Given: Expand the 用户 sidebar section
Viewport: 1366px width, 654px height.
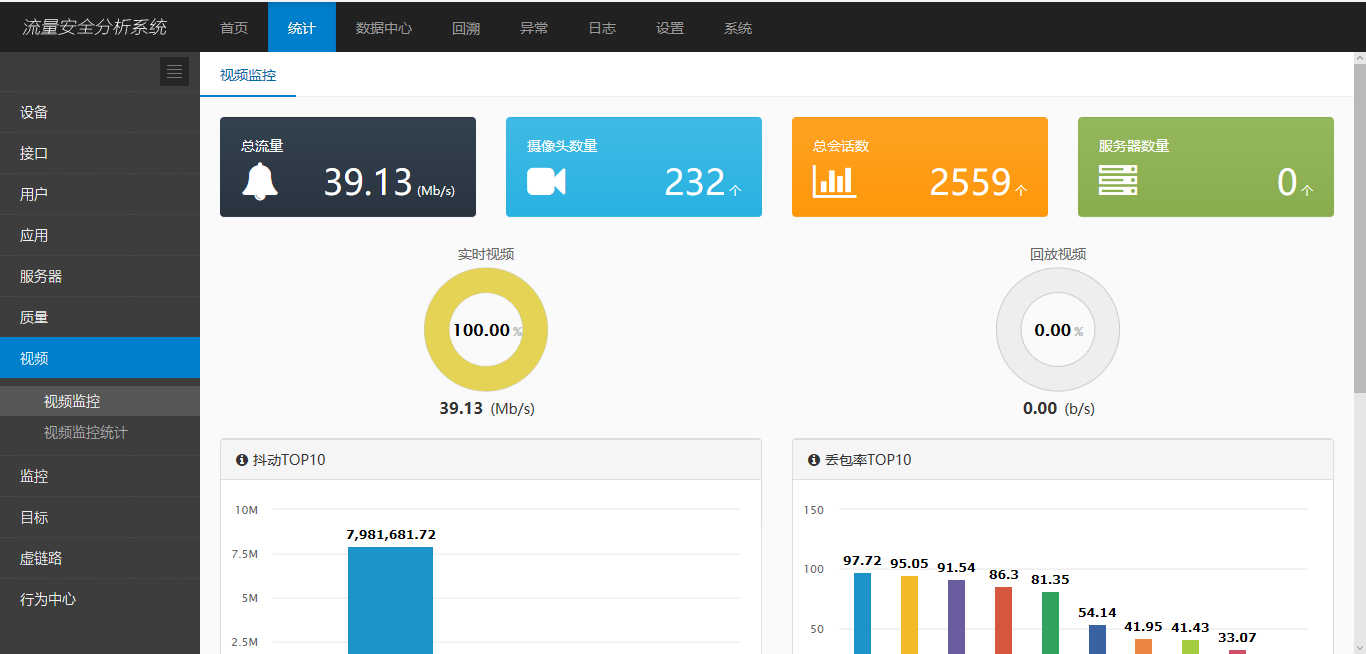Looking at the screenshot, I should click(x=100, y=194).
